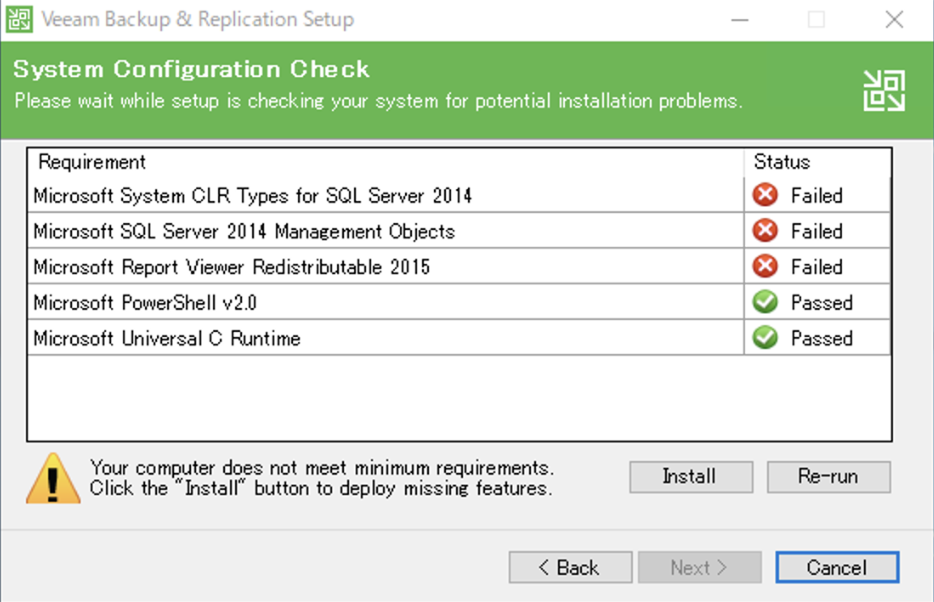Re-run the configuration check

[829, 476]
